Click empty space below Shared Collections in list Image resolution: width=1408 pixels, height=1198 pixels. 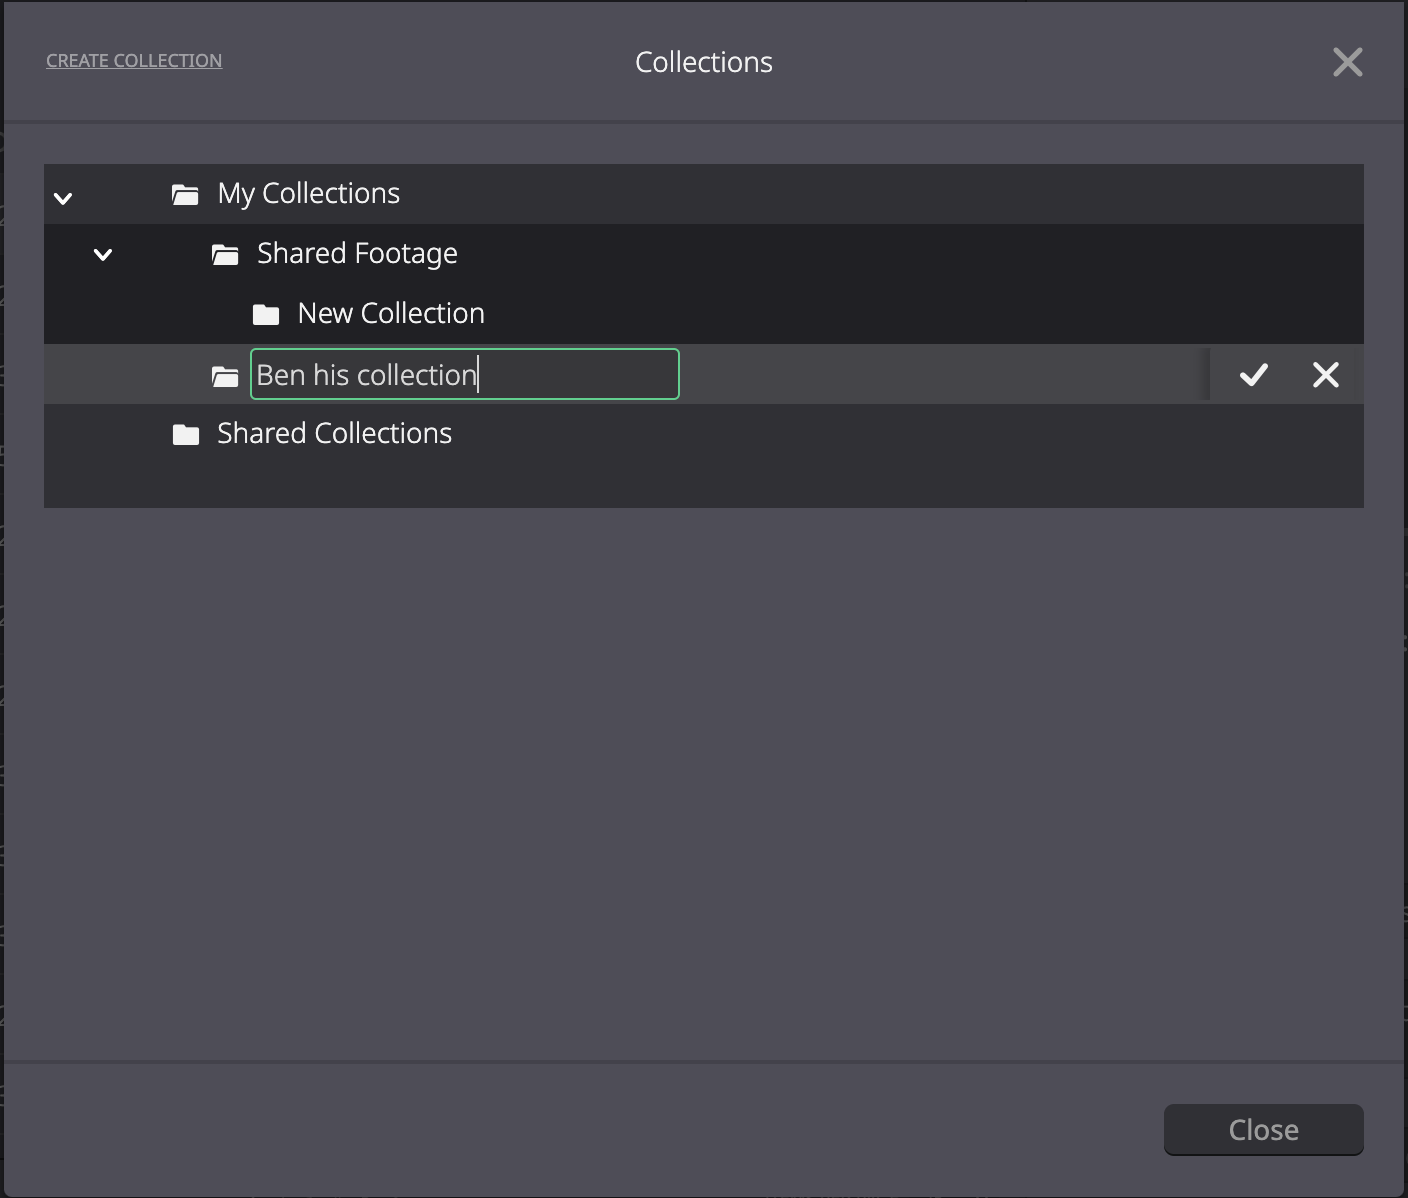pyautogui.click(x=704, y=485)
